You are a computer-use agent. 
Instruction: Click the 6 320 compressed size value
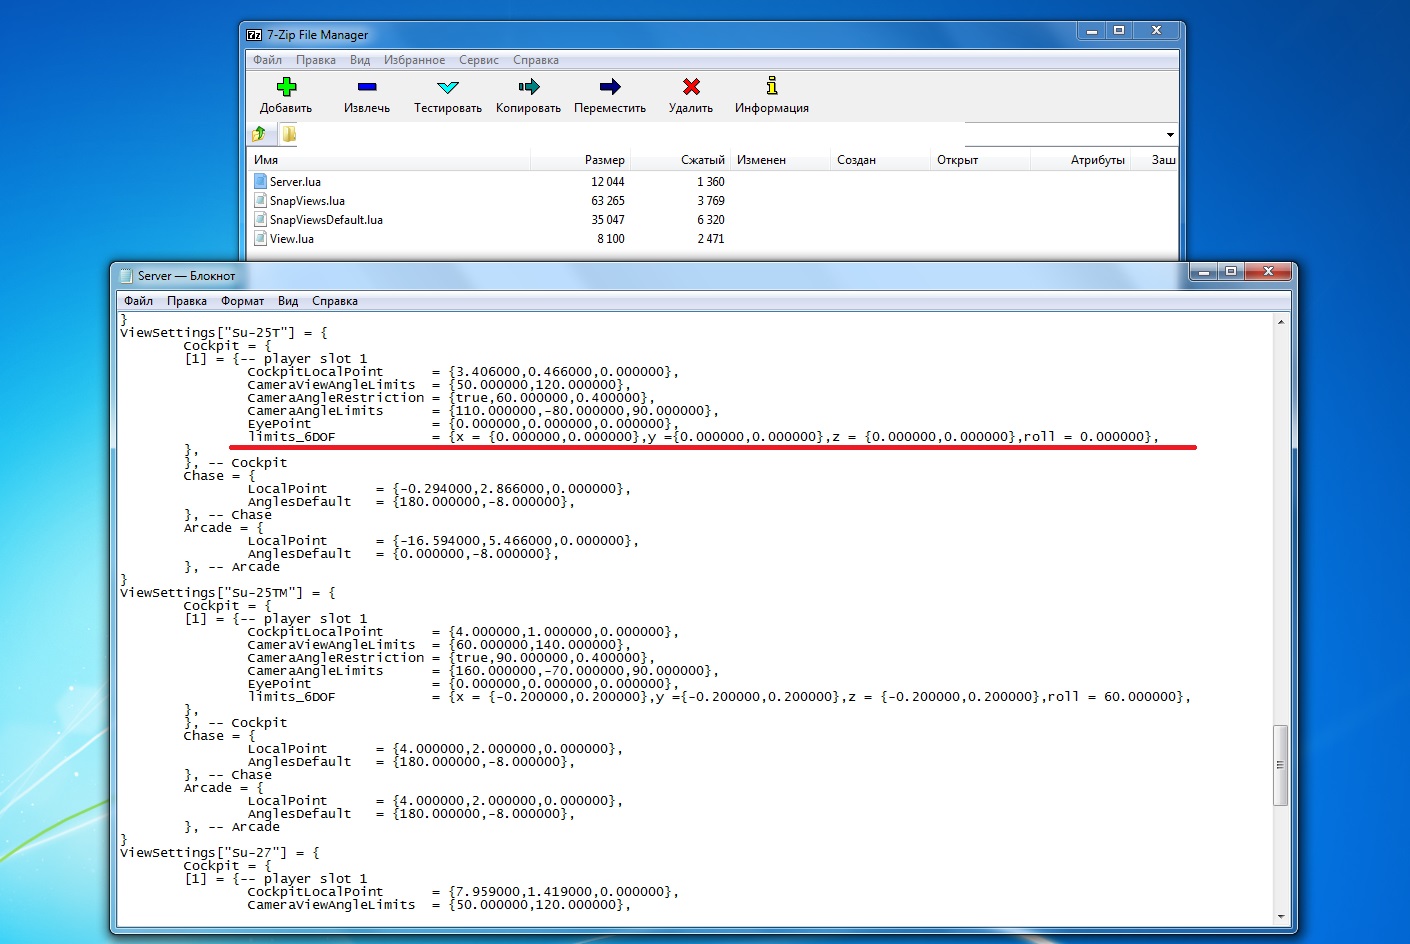[x=710, y=220]
